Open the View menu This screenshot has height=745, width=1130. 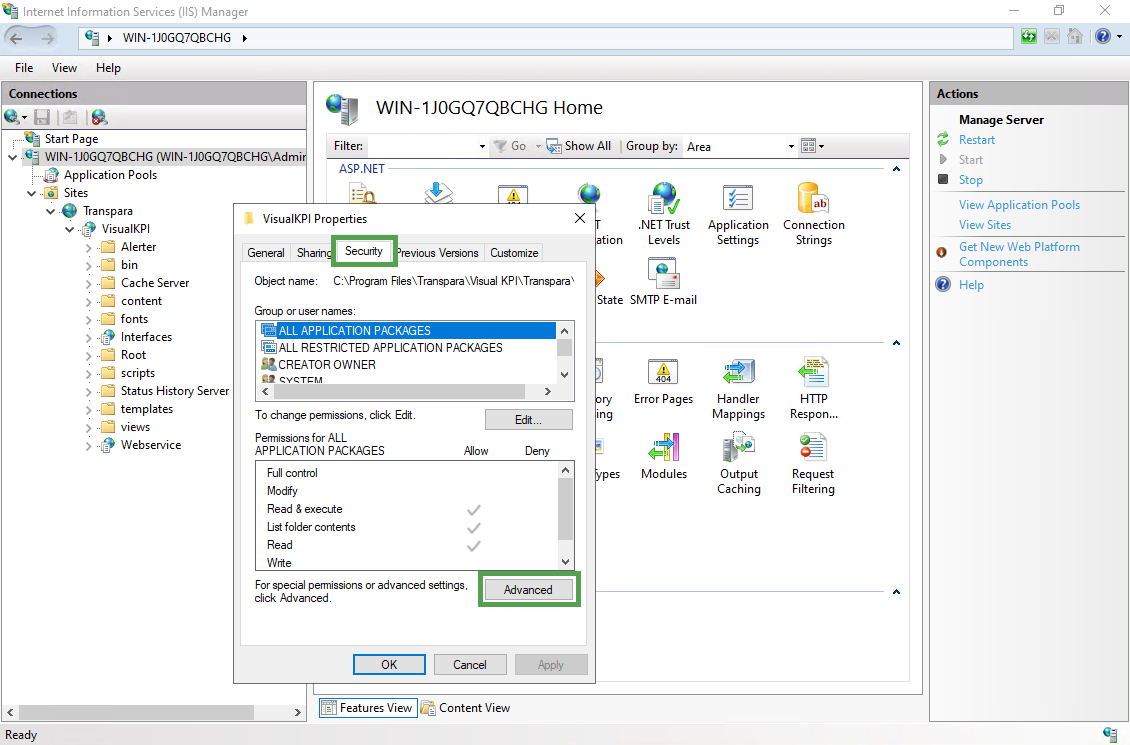tap(64, 68)
